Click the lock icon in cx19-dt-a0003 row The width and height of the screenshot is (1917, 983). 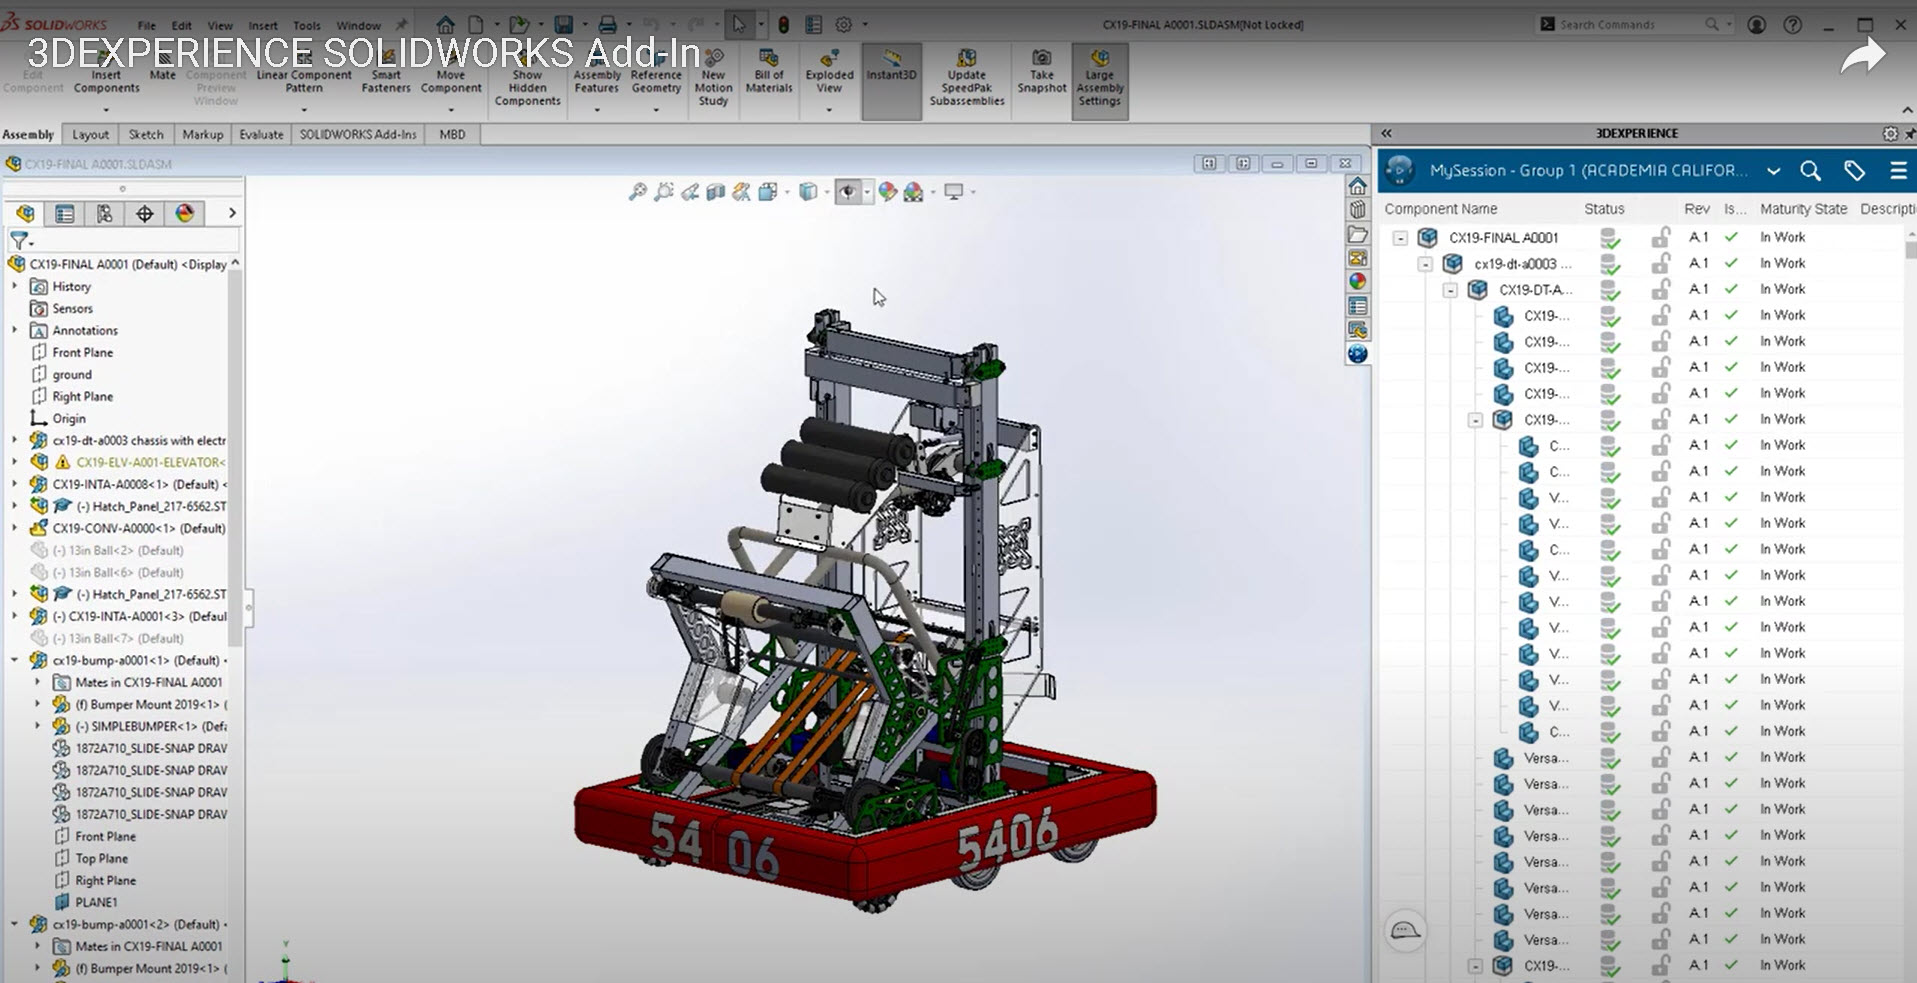coord(1660,263)
